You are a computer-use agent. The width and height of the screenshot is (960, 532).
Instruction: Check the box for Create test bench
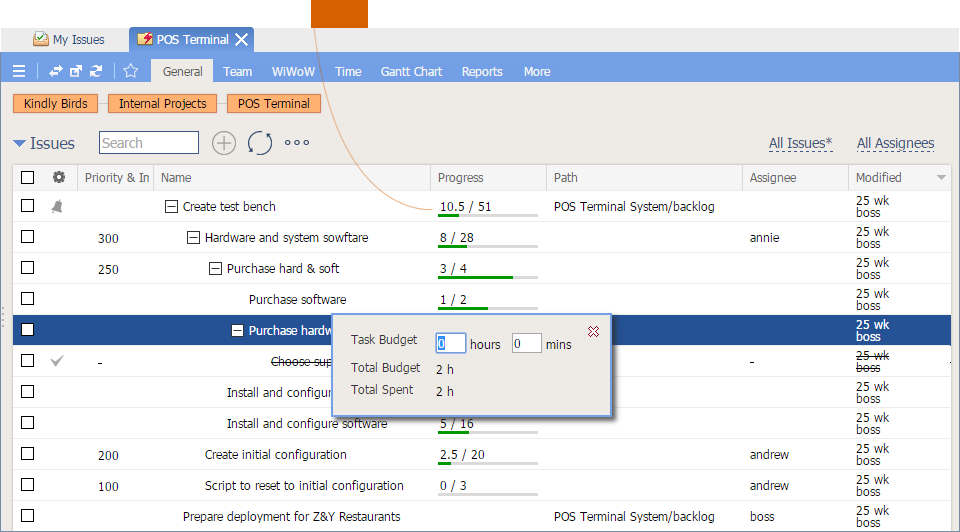[x=28, y=206]
